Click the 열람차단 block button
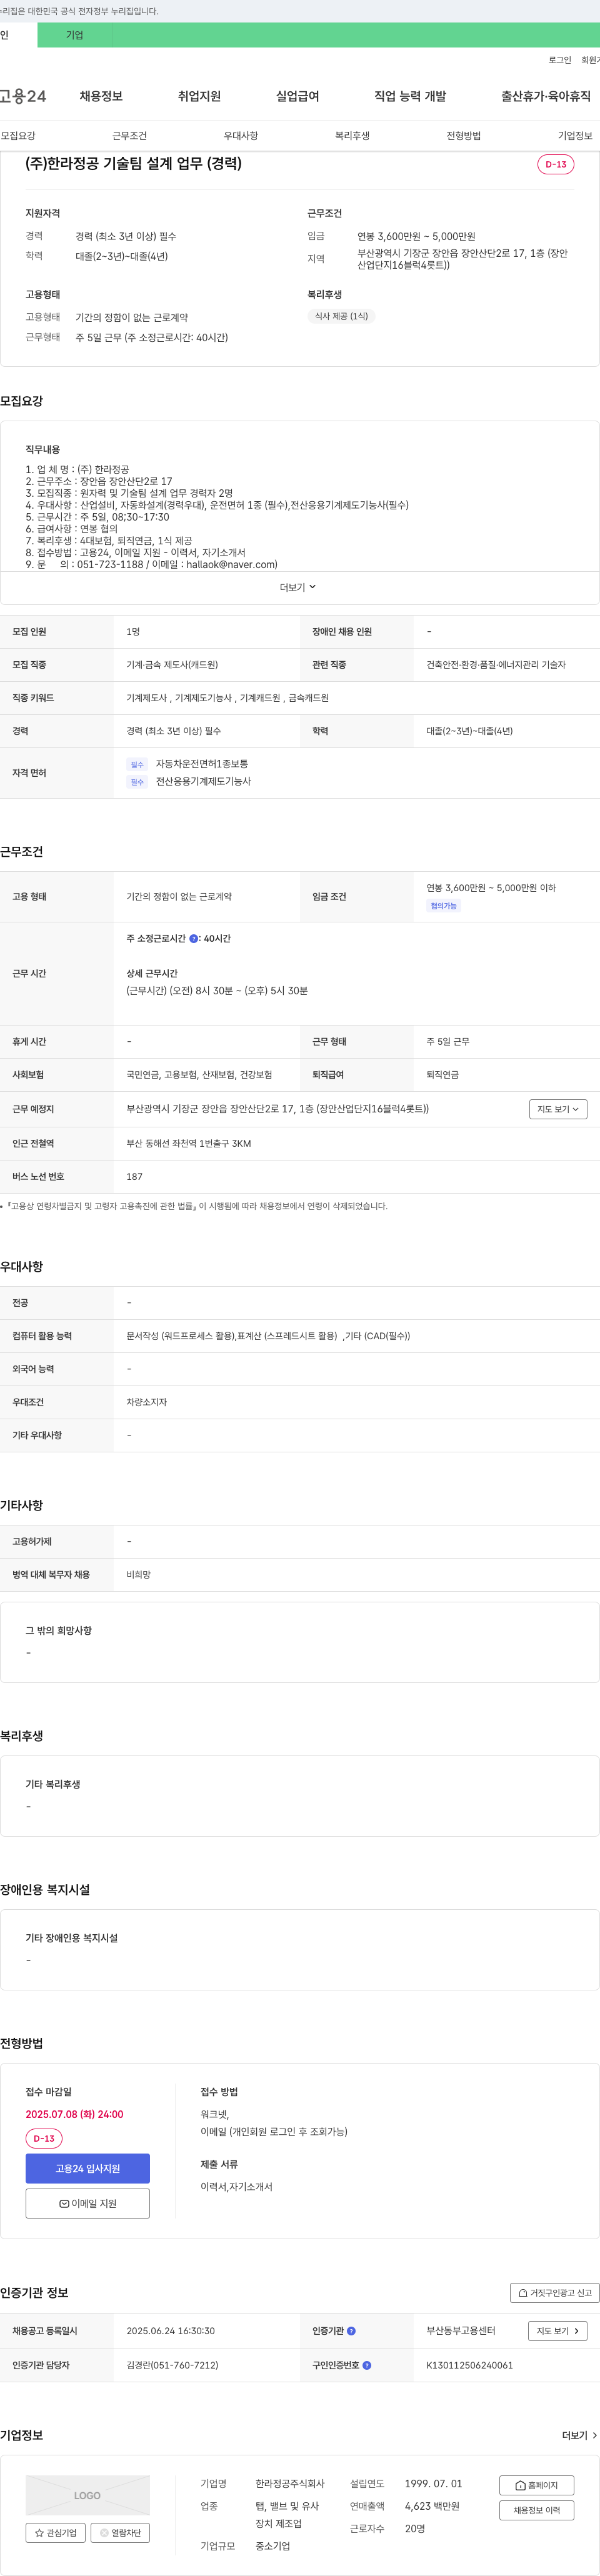The image size is (600, 2576). 120,2533
